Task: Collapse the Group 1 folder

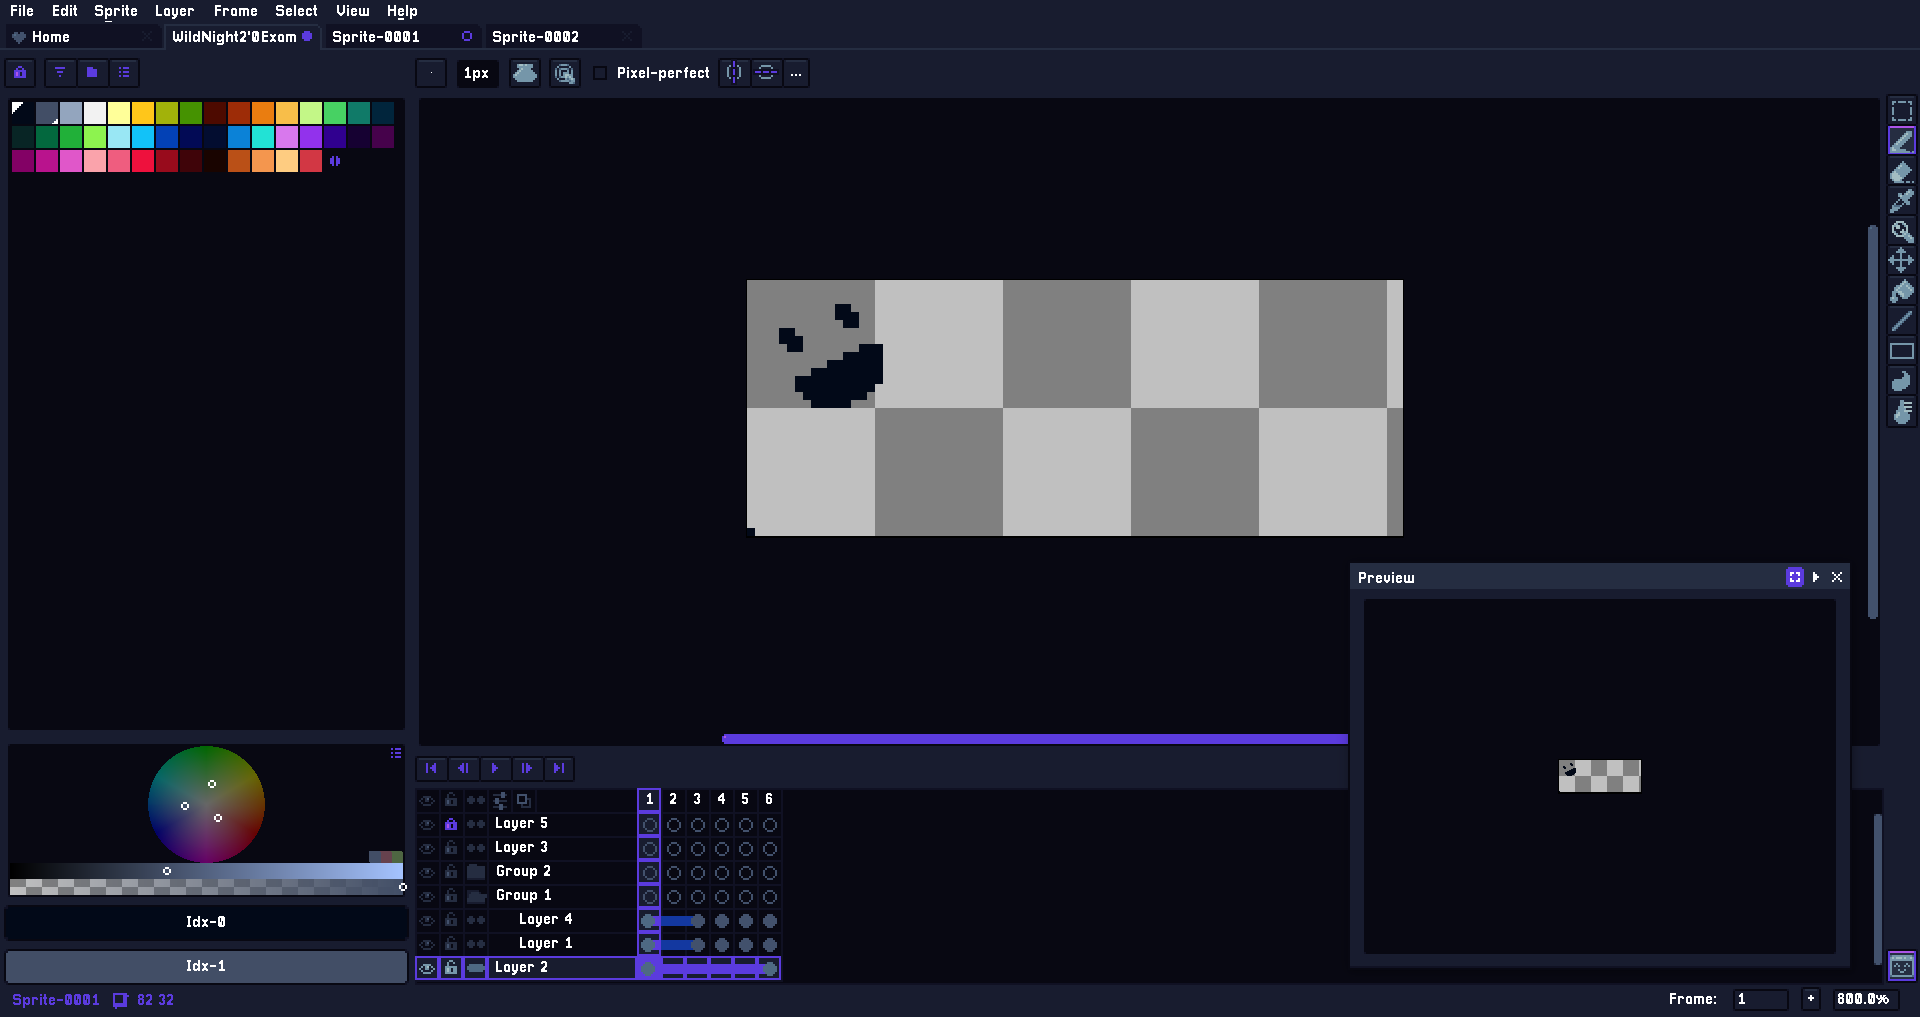Action: pyautogui.click(x=476, y=896)
